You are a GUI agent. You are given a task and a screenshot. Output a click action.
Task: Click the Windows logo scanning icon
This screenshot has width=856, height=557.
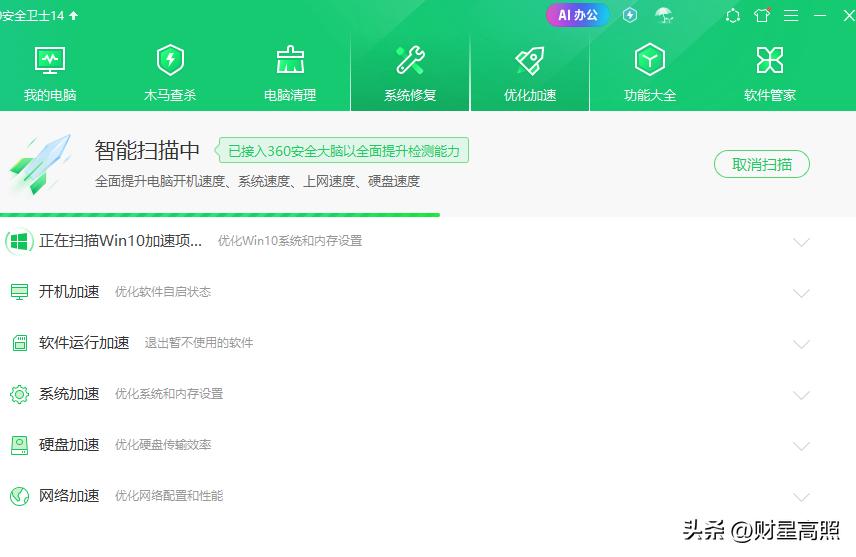coord(19,241)
